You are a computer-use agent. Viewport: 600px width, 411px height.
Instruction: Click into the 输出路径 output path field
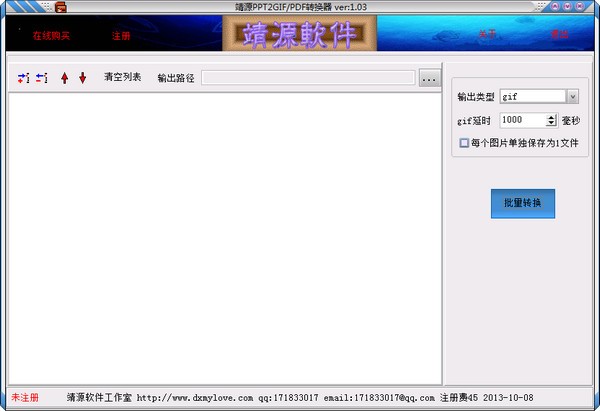(308, 78)
